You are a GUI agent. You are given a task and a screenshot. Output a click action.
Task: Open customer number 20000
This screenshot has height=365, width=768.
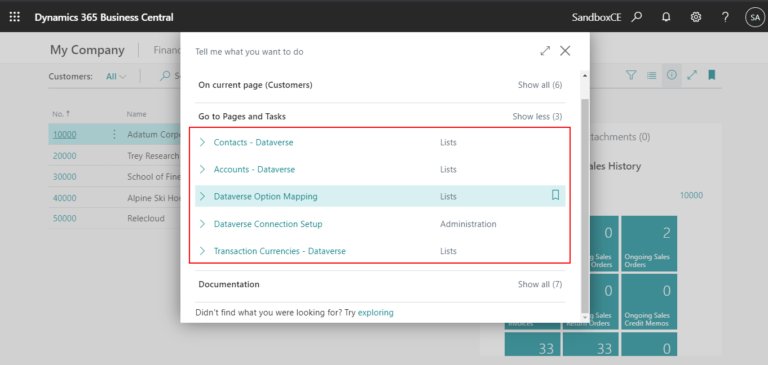pos(65,156)
